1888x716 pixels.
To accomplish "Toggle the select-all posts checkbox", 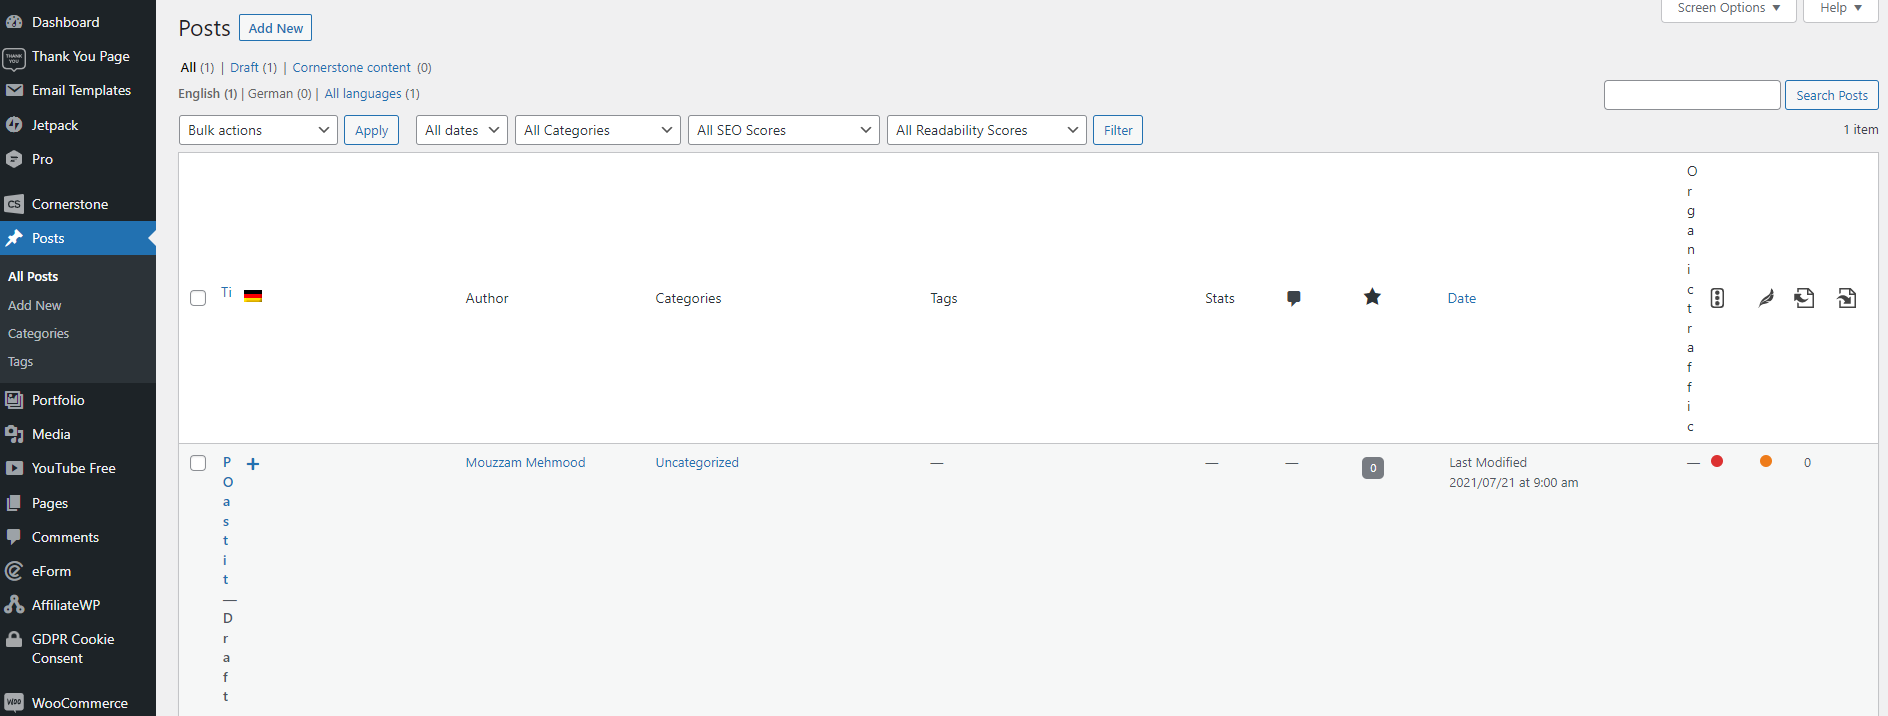I will 198,298.
